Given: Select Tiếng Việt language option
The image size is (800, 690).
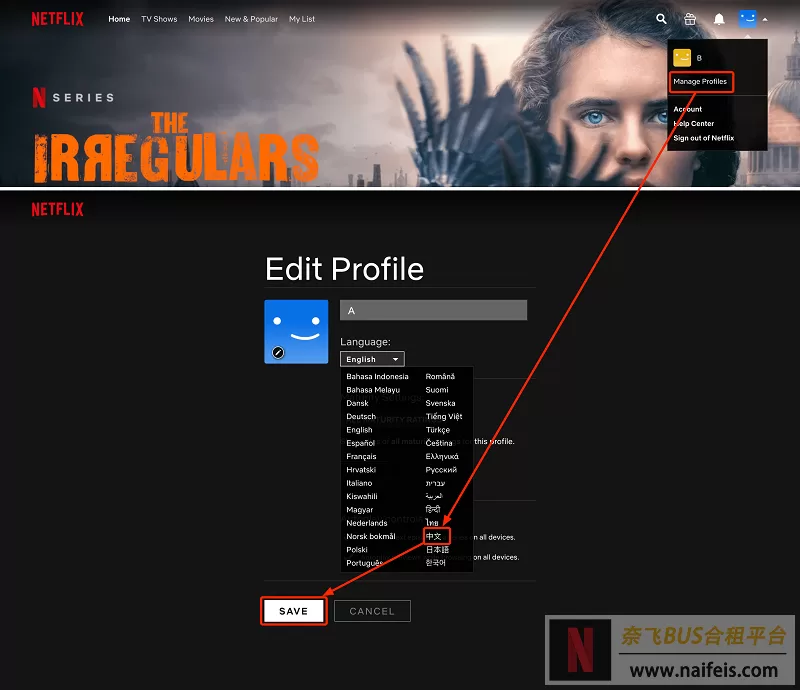Looking at the screenshot, I should click(x=444, y=416).
